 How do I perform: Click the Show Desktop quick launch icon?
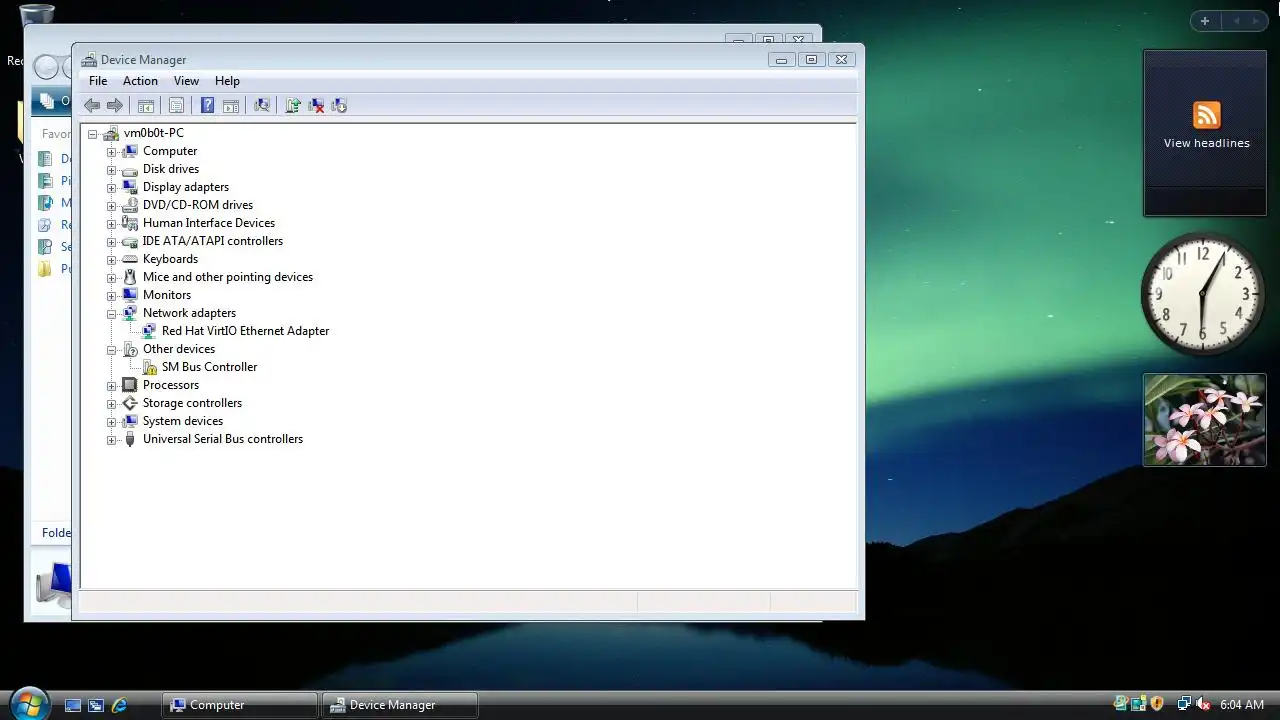73,705
